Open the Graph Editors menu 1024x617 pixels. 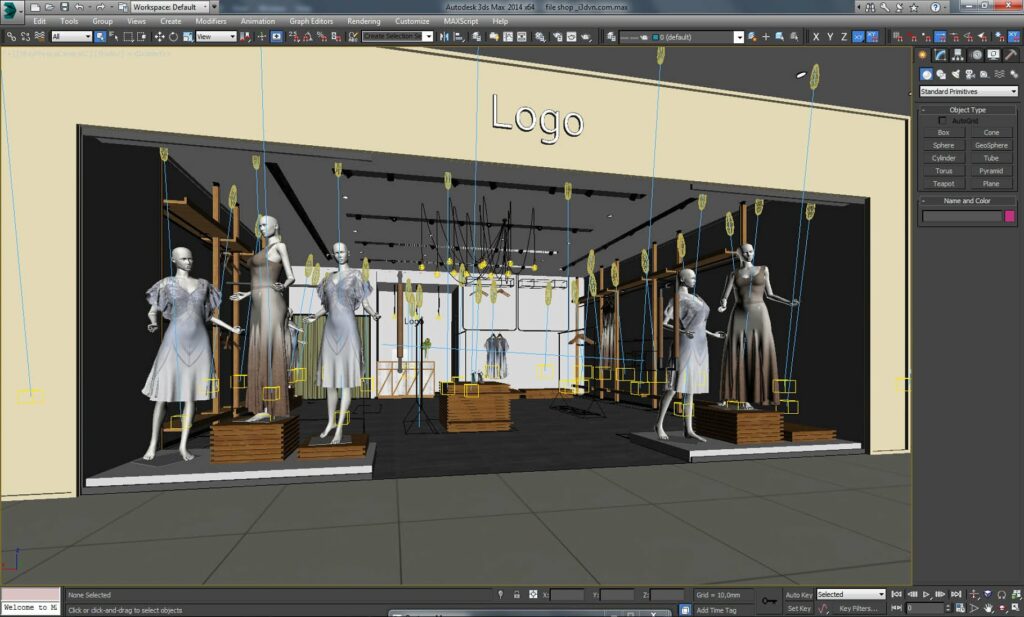point(311,21)
